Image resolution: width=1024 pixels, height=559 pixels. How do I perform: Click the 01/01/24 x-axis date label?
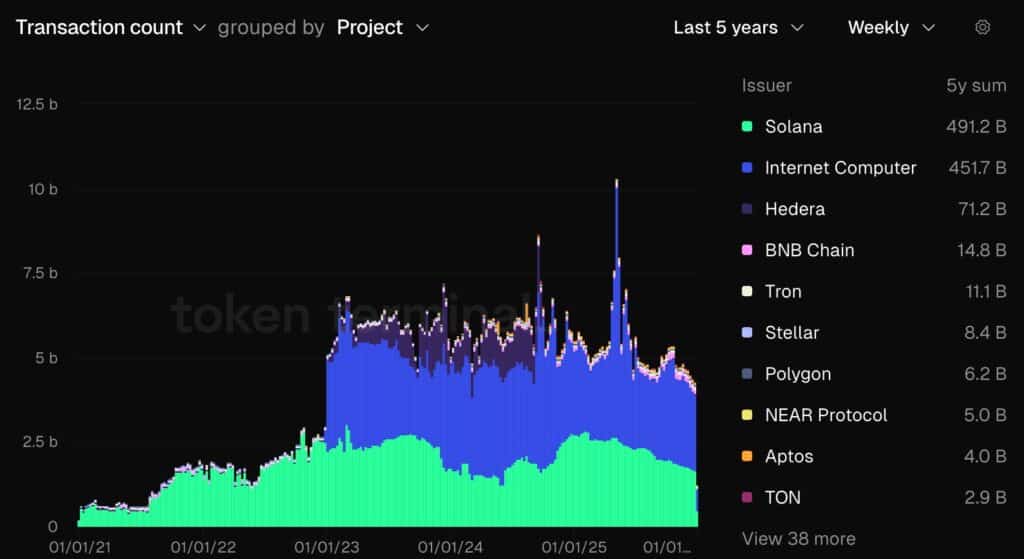[450, 547]
